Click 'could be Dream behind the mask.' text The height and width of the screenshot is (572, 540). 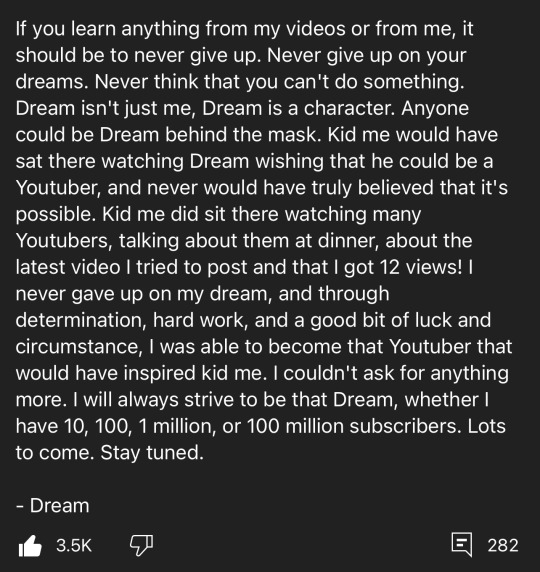pyautogui.click(x=168, y=135)
